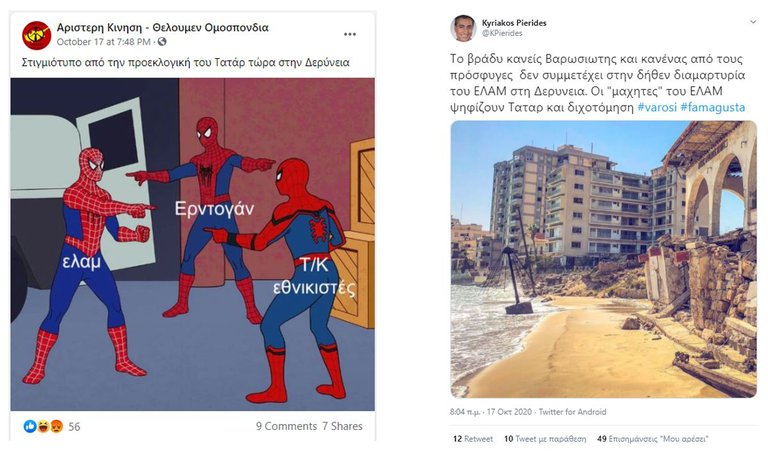View the 7 Shares of the post
The width and height of the screenshot is (768, 453).
coord(342,426)
